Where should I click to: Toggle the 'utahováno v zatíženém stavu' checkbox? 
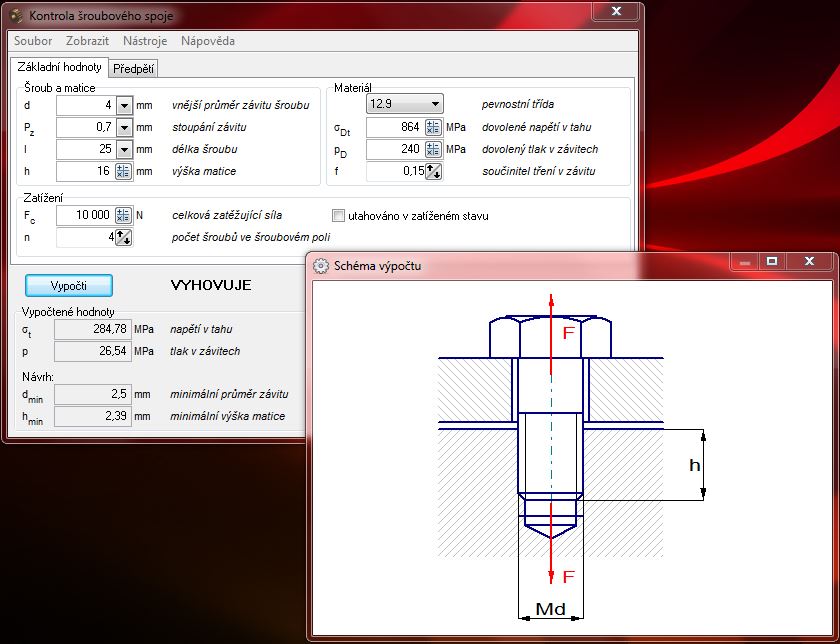click(x=338, y=215)
